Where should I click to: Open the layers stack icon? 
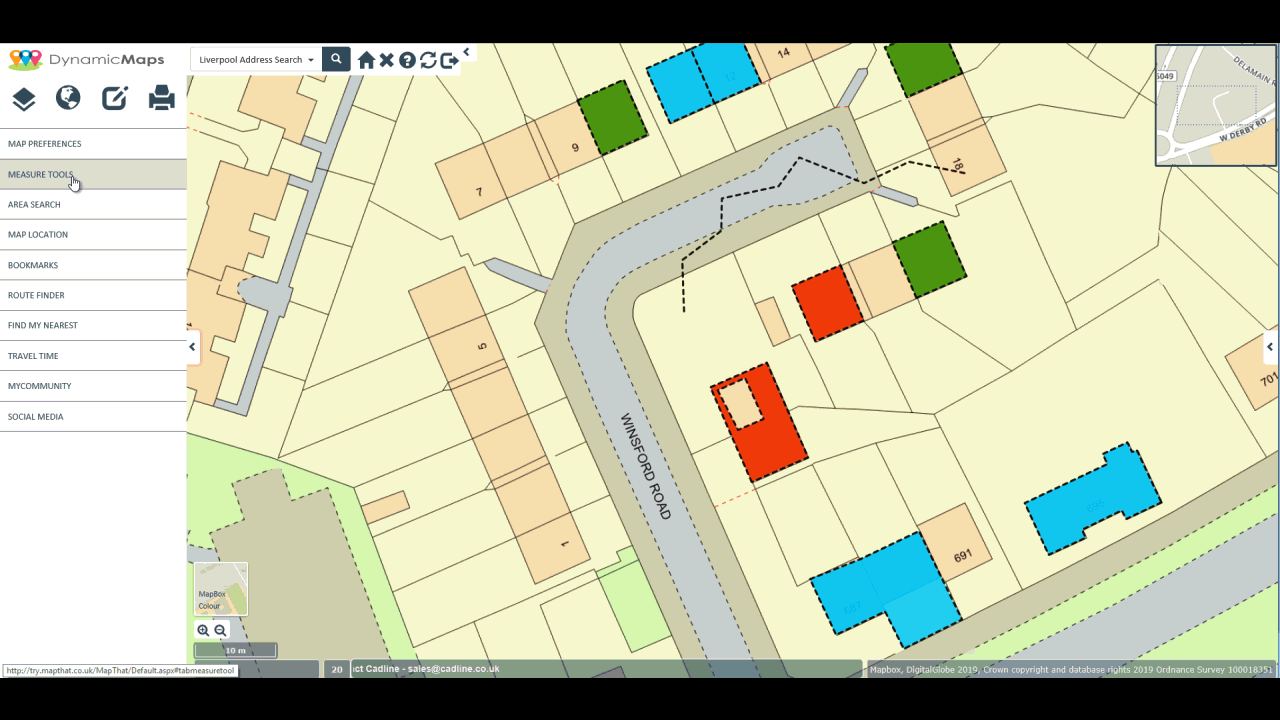tap(24, 98)
